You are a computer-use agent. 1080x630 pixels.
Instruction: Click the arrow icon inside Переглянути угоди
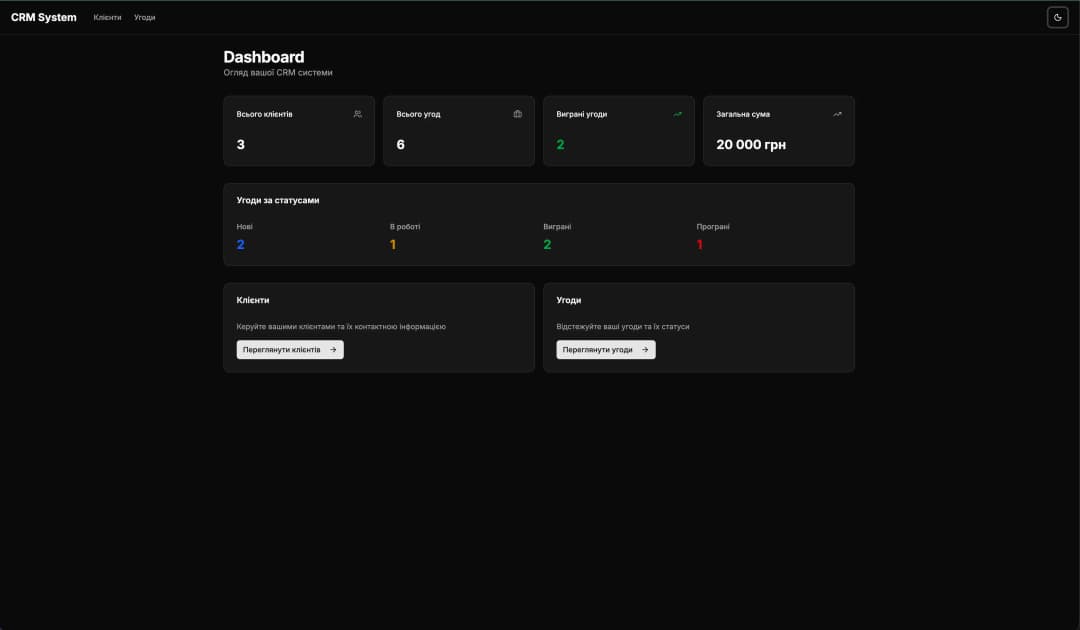coord(645,350)
